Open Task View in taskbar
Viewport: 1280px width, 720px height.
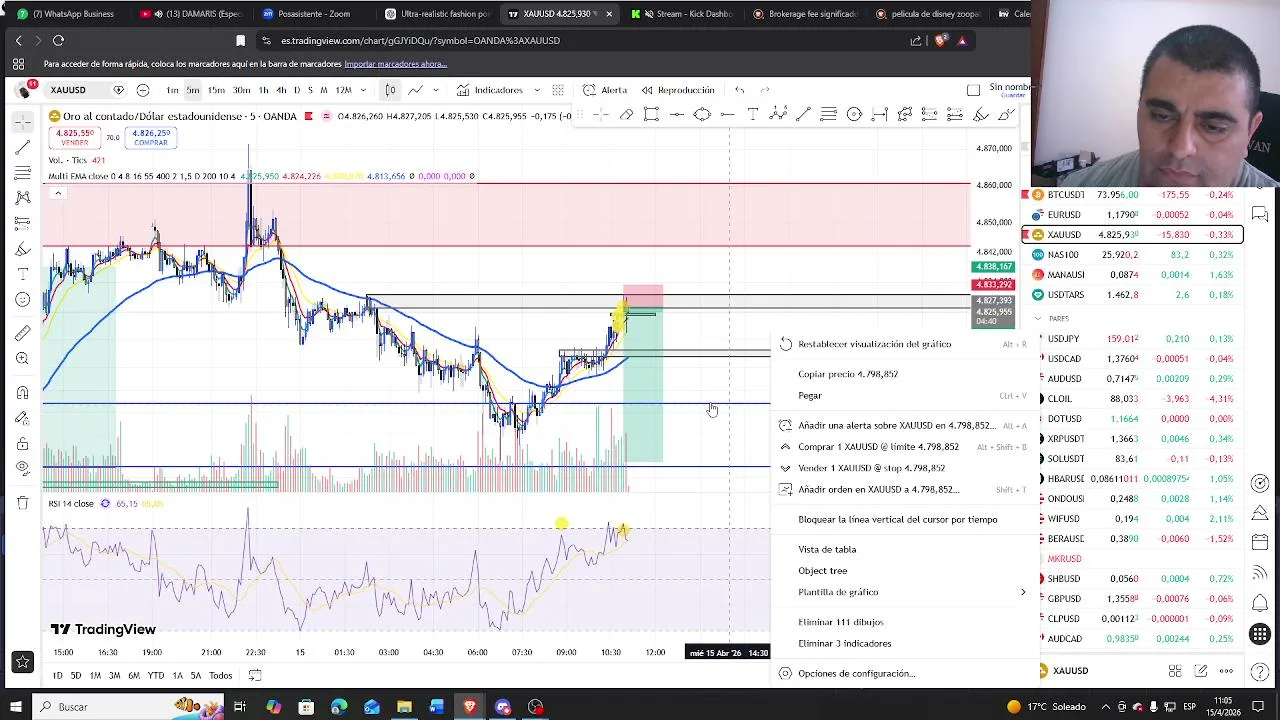coord(240,707)
